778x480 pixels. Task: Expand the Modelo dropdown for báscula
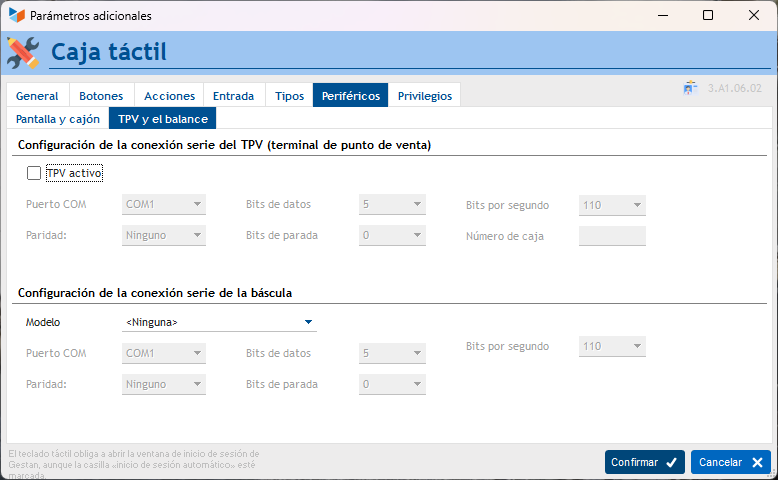[x=309, y=322]
